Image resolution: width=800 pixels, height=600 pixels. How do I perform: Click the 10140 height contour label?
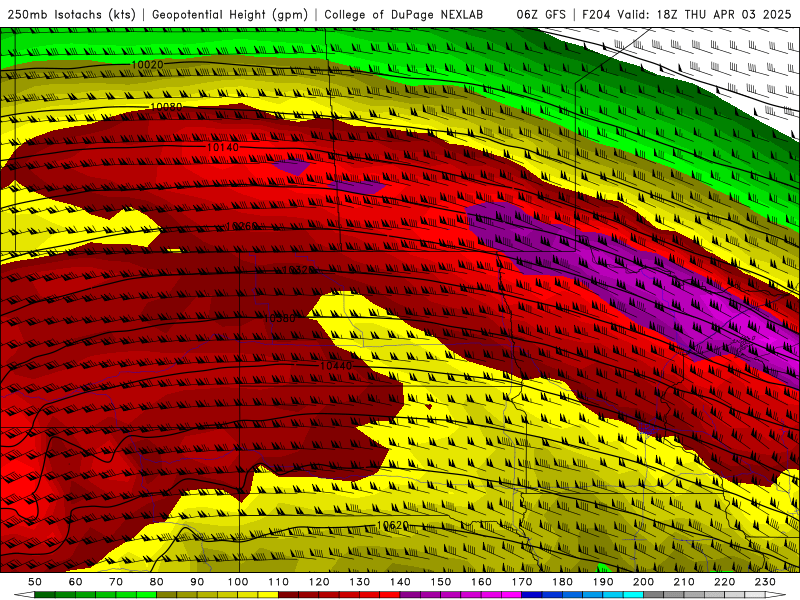click(222, 147)
